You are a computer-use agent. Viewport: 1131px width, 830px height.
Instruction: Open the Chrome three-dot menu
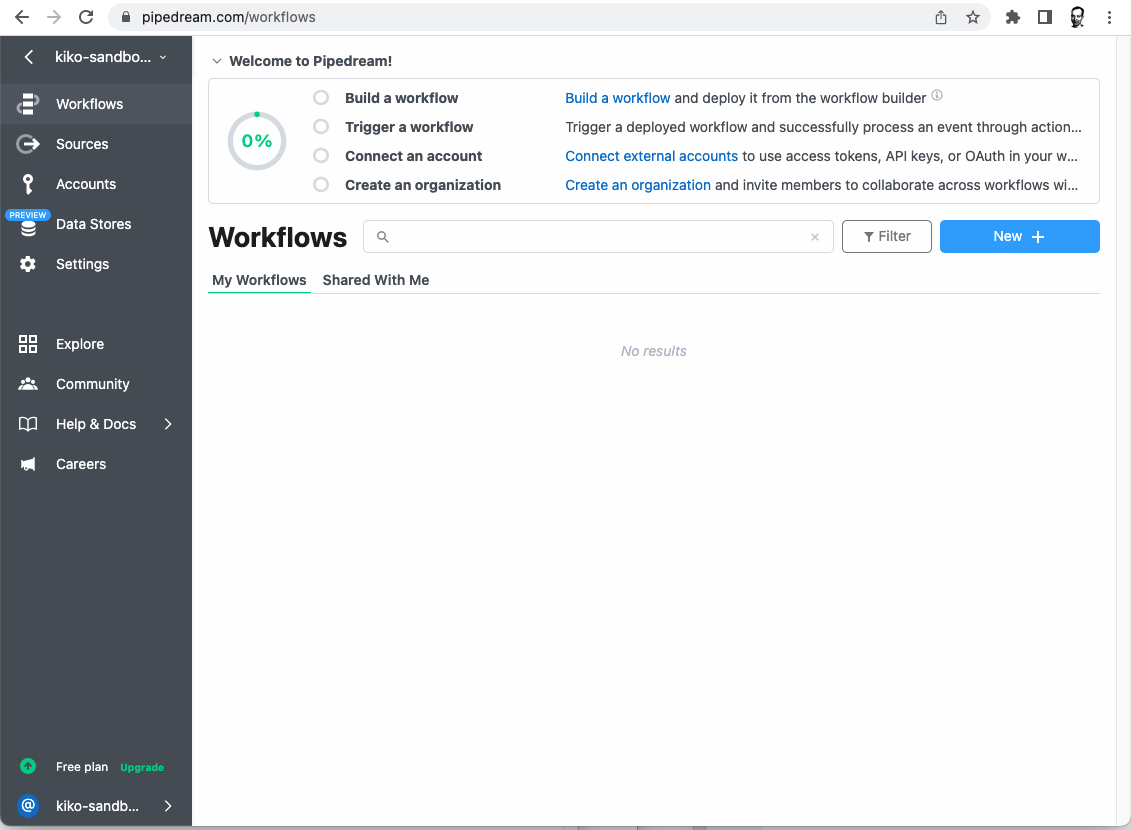pos(1109,17)
